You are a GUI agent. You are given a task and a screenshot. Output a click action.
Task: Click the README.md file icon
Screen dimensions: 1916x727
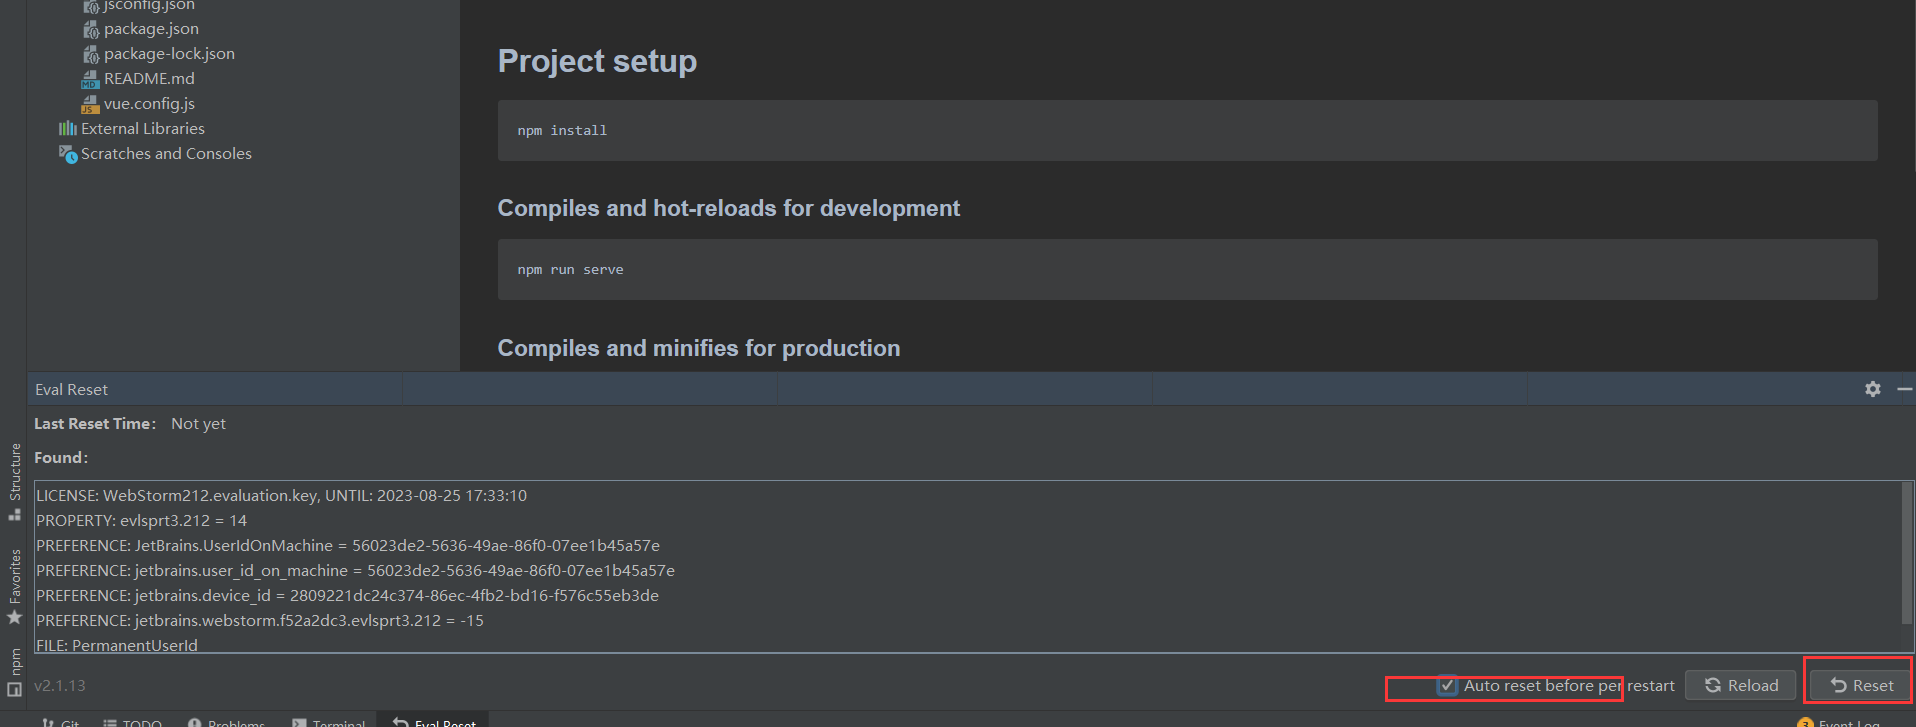pos(91,79)
